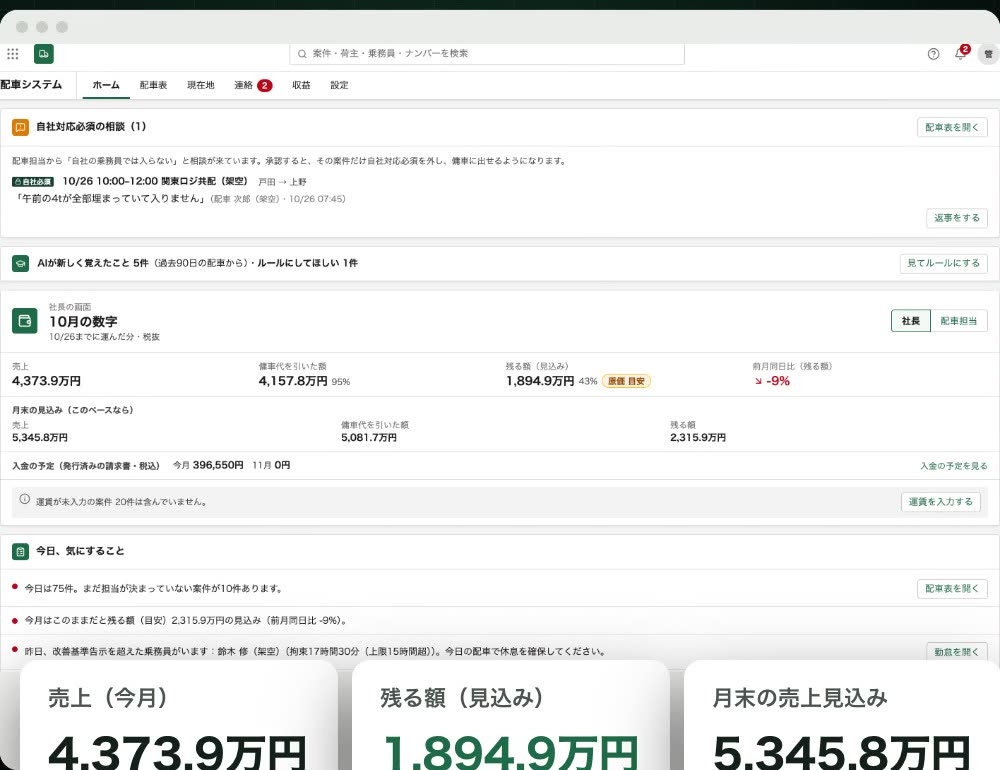Click the wallet icon beside 10月の数字
Screen dimensions: 1000x770
[x=24, y=321]
